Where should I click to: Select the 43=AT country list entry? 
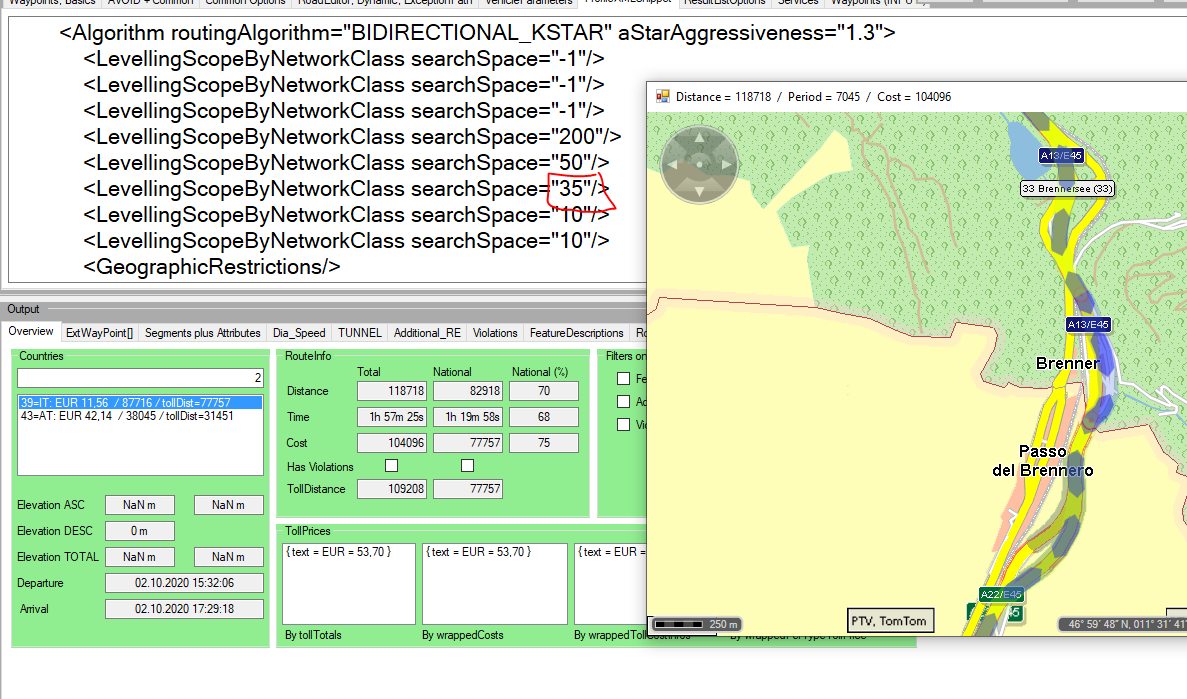126,416
